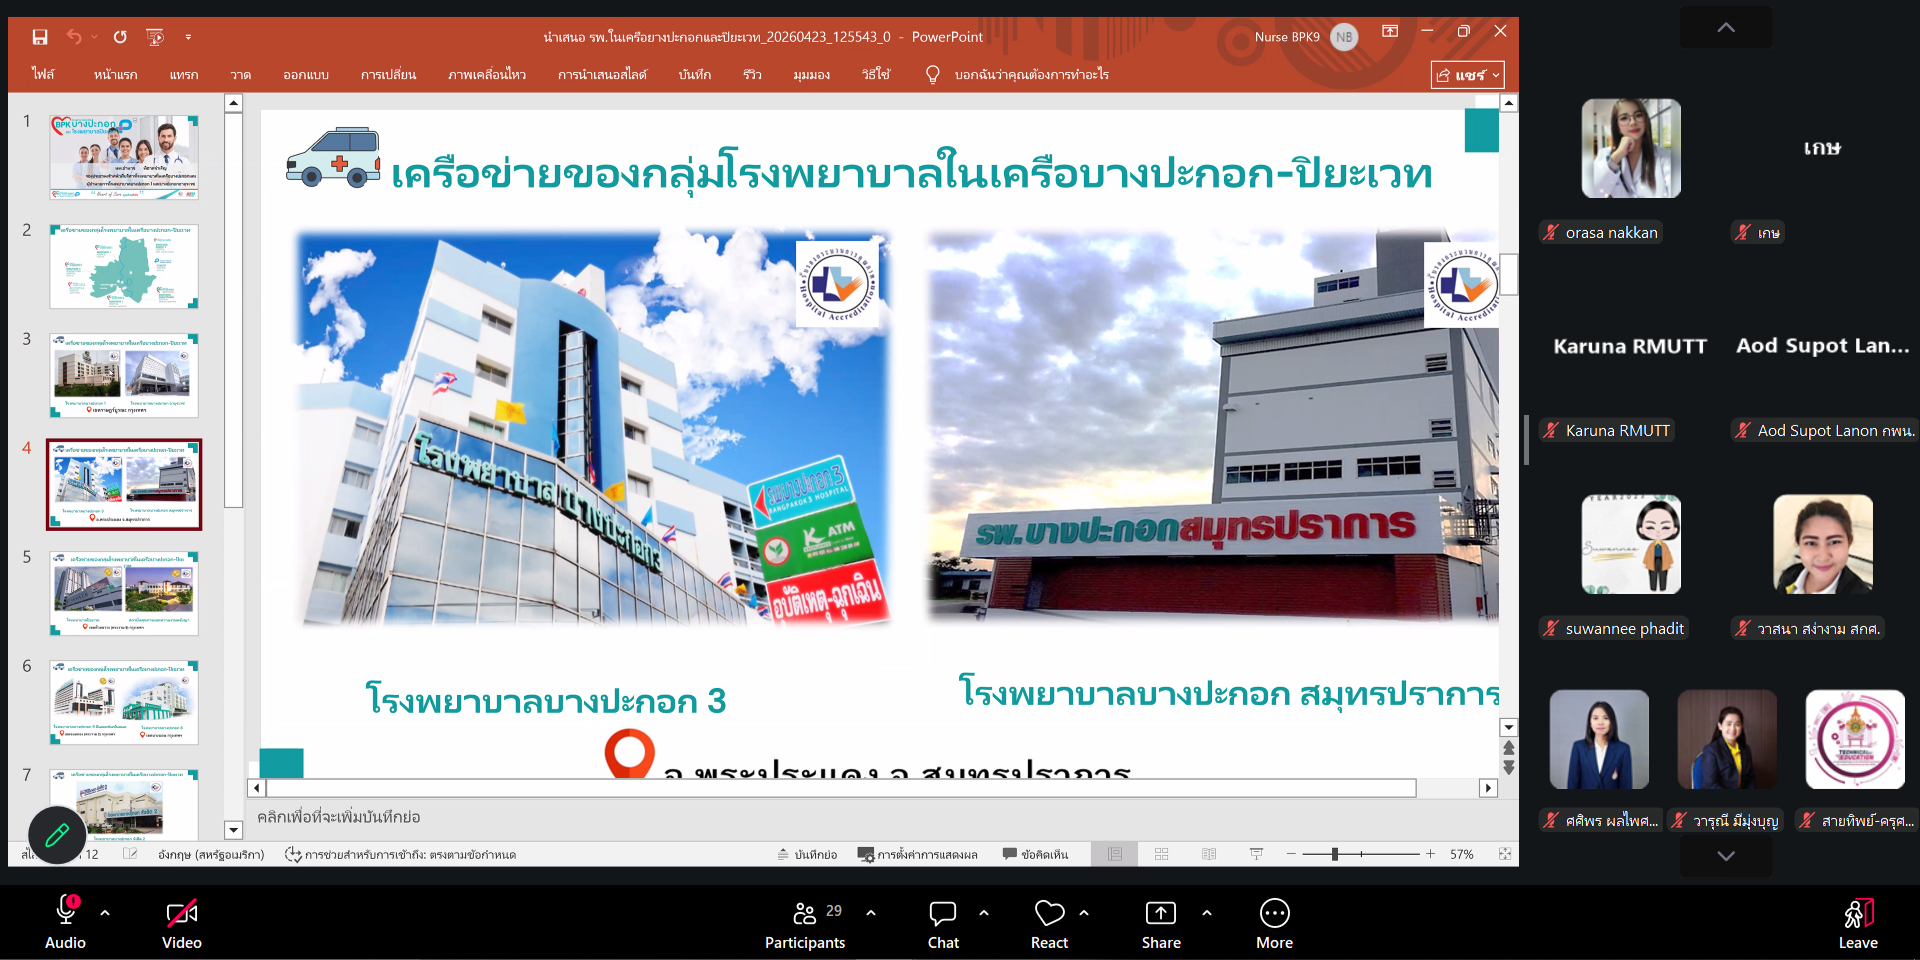Select slide 5 thumbnail in slide panel

(x=124, y=593)
